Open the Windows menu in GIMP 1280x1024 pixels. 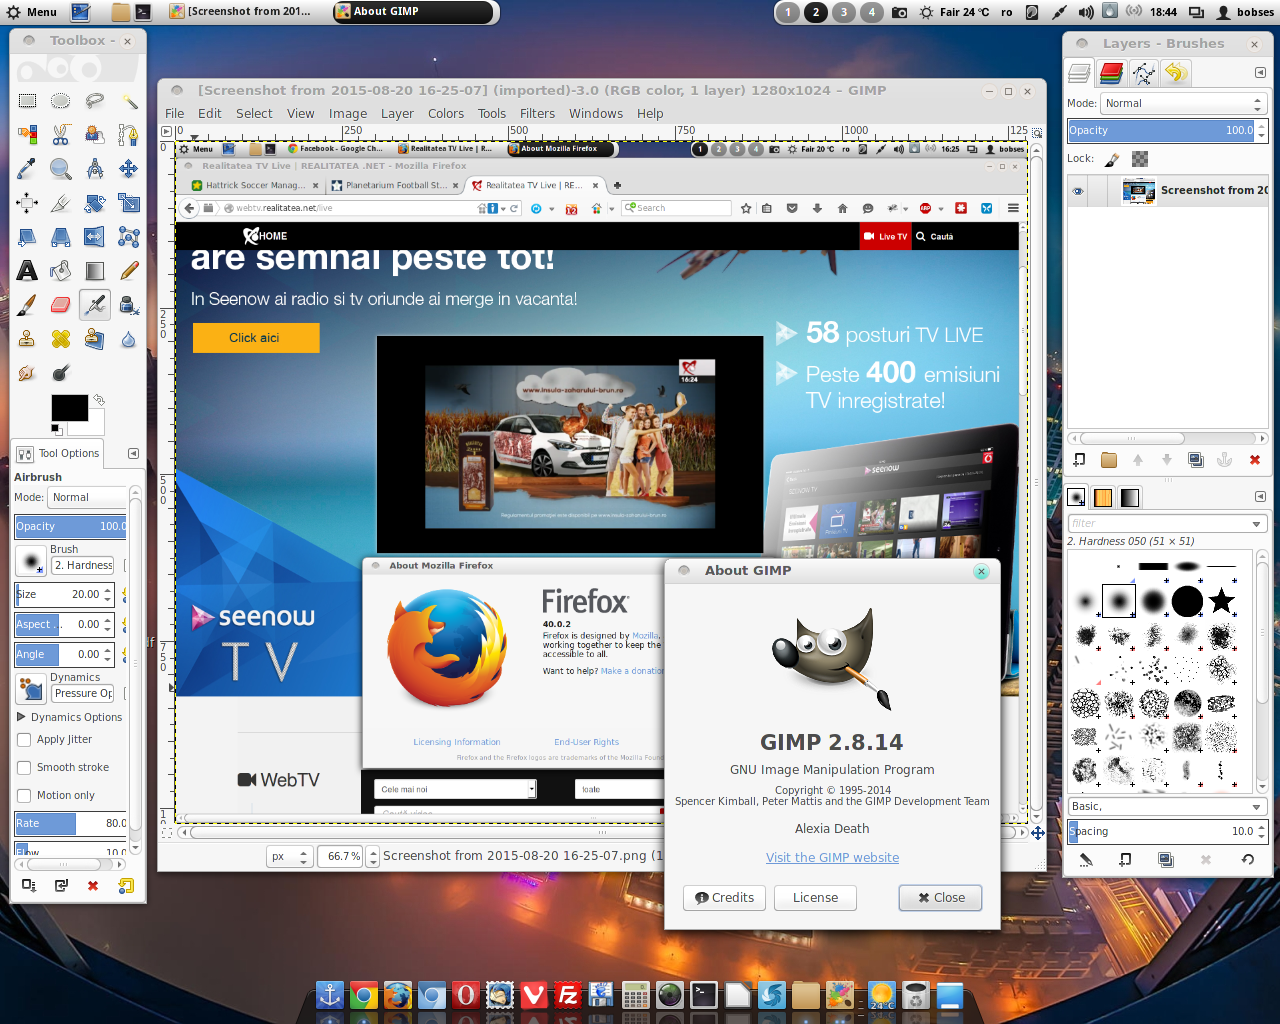(596, 114)
